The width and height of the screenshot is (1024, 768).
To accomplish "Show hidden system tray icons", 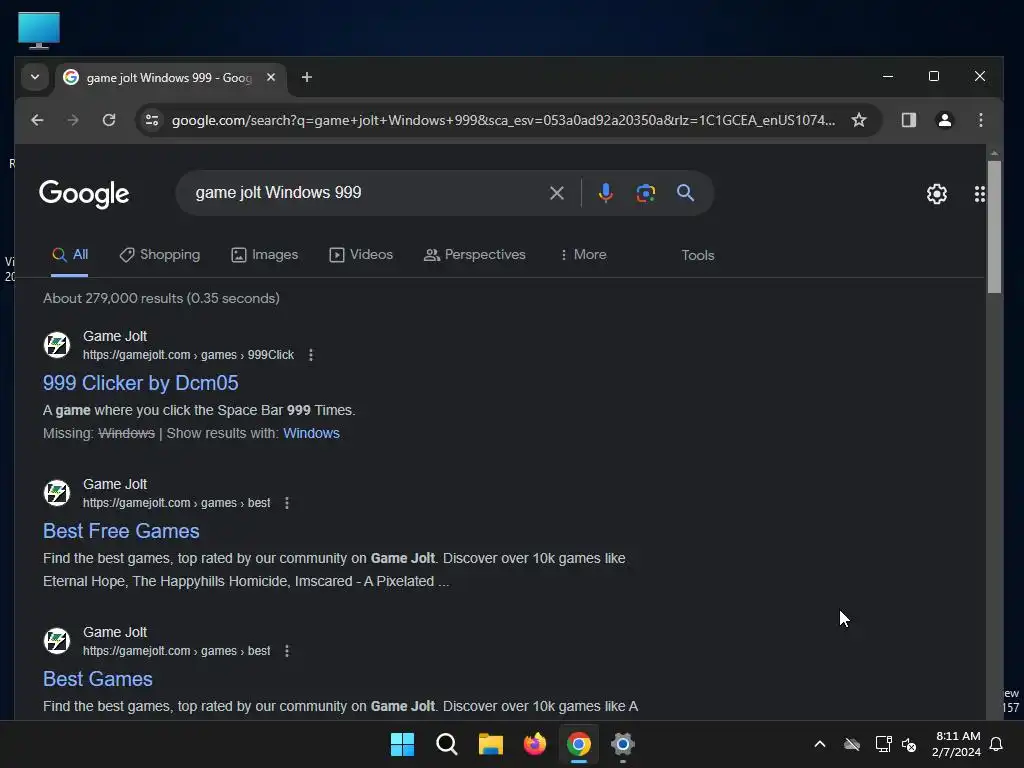I will point(820,744).
